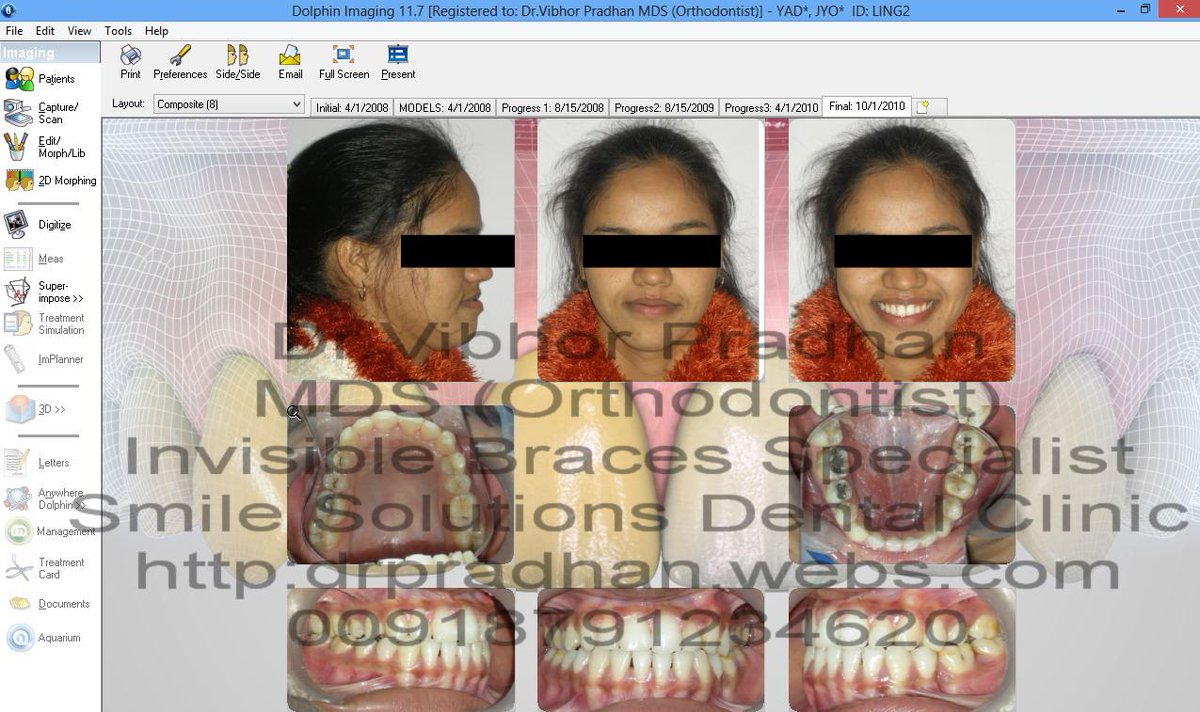Open the Tools menu
1200x712 pixels.
[118, 31]
